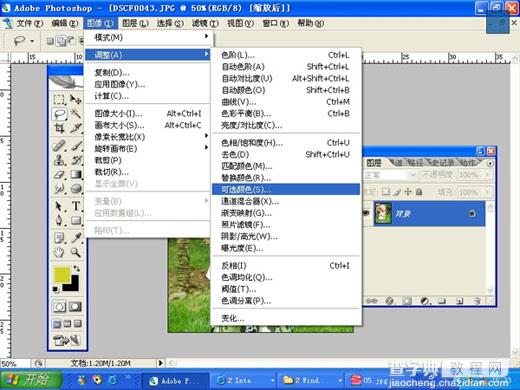Select the Crop tool
This screenshot has width=520, height=390.
(x=59, y=128)
